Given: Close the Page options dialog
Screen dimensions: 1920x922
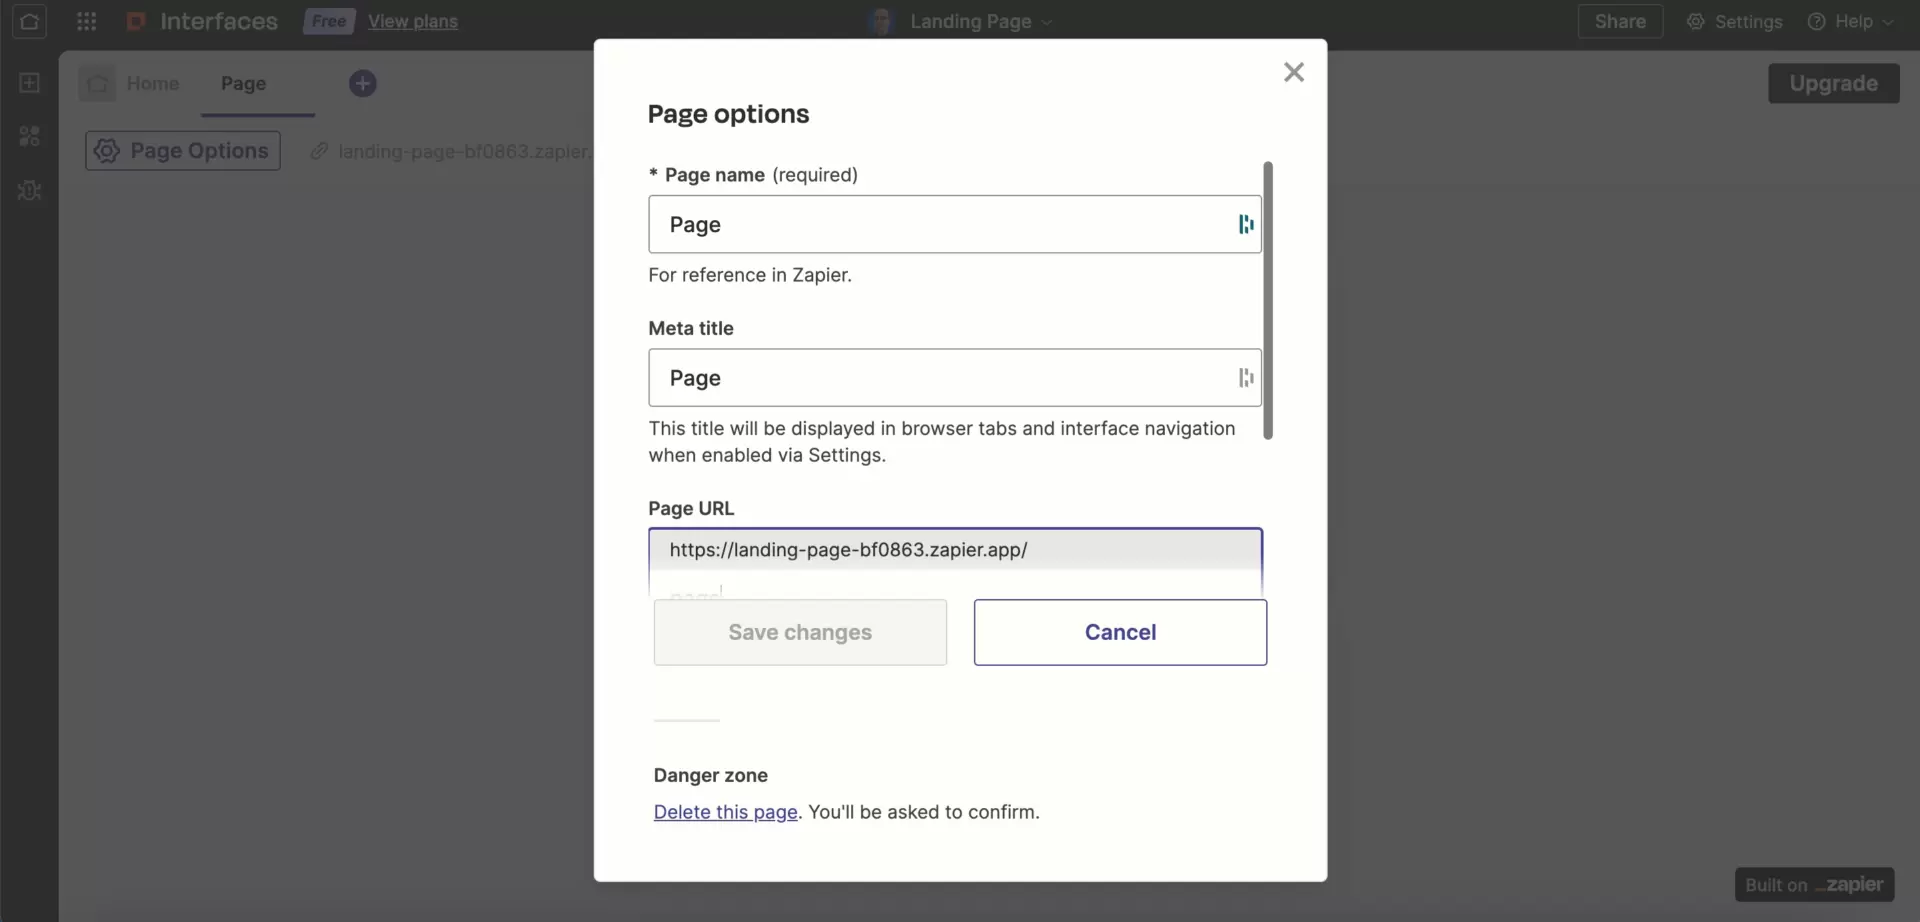Looking at the screenshot, I should pyautogui.click(x=1294, y=71).
